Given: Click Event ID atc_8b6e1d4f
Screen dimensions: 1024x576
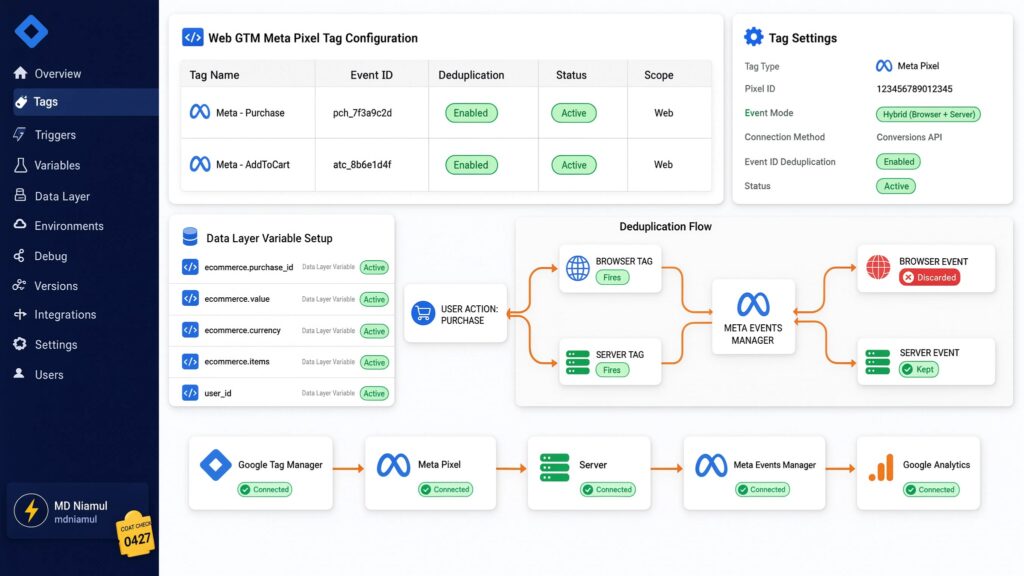Looking at the screenshot, I should pos(362,165).
